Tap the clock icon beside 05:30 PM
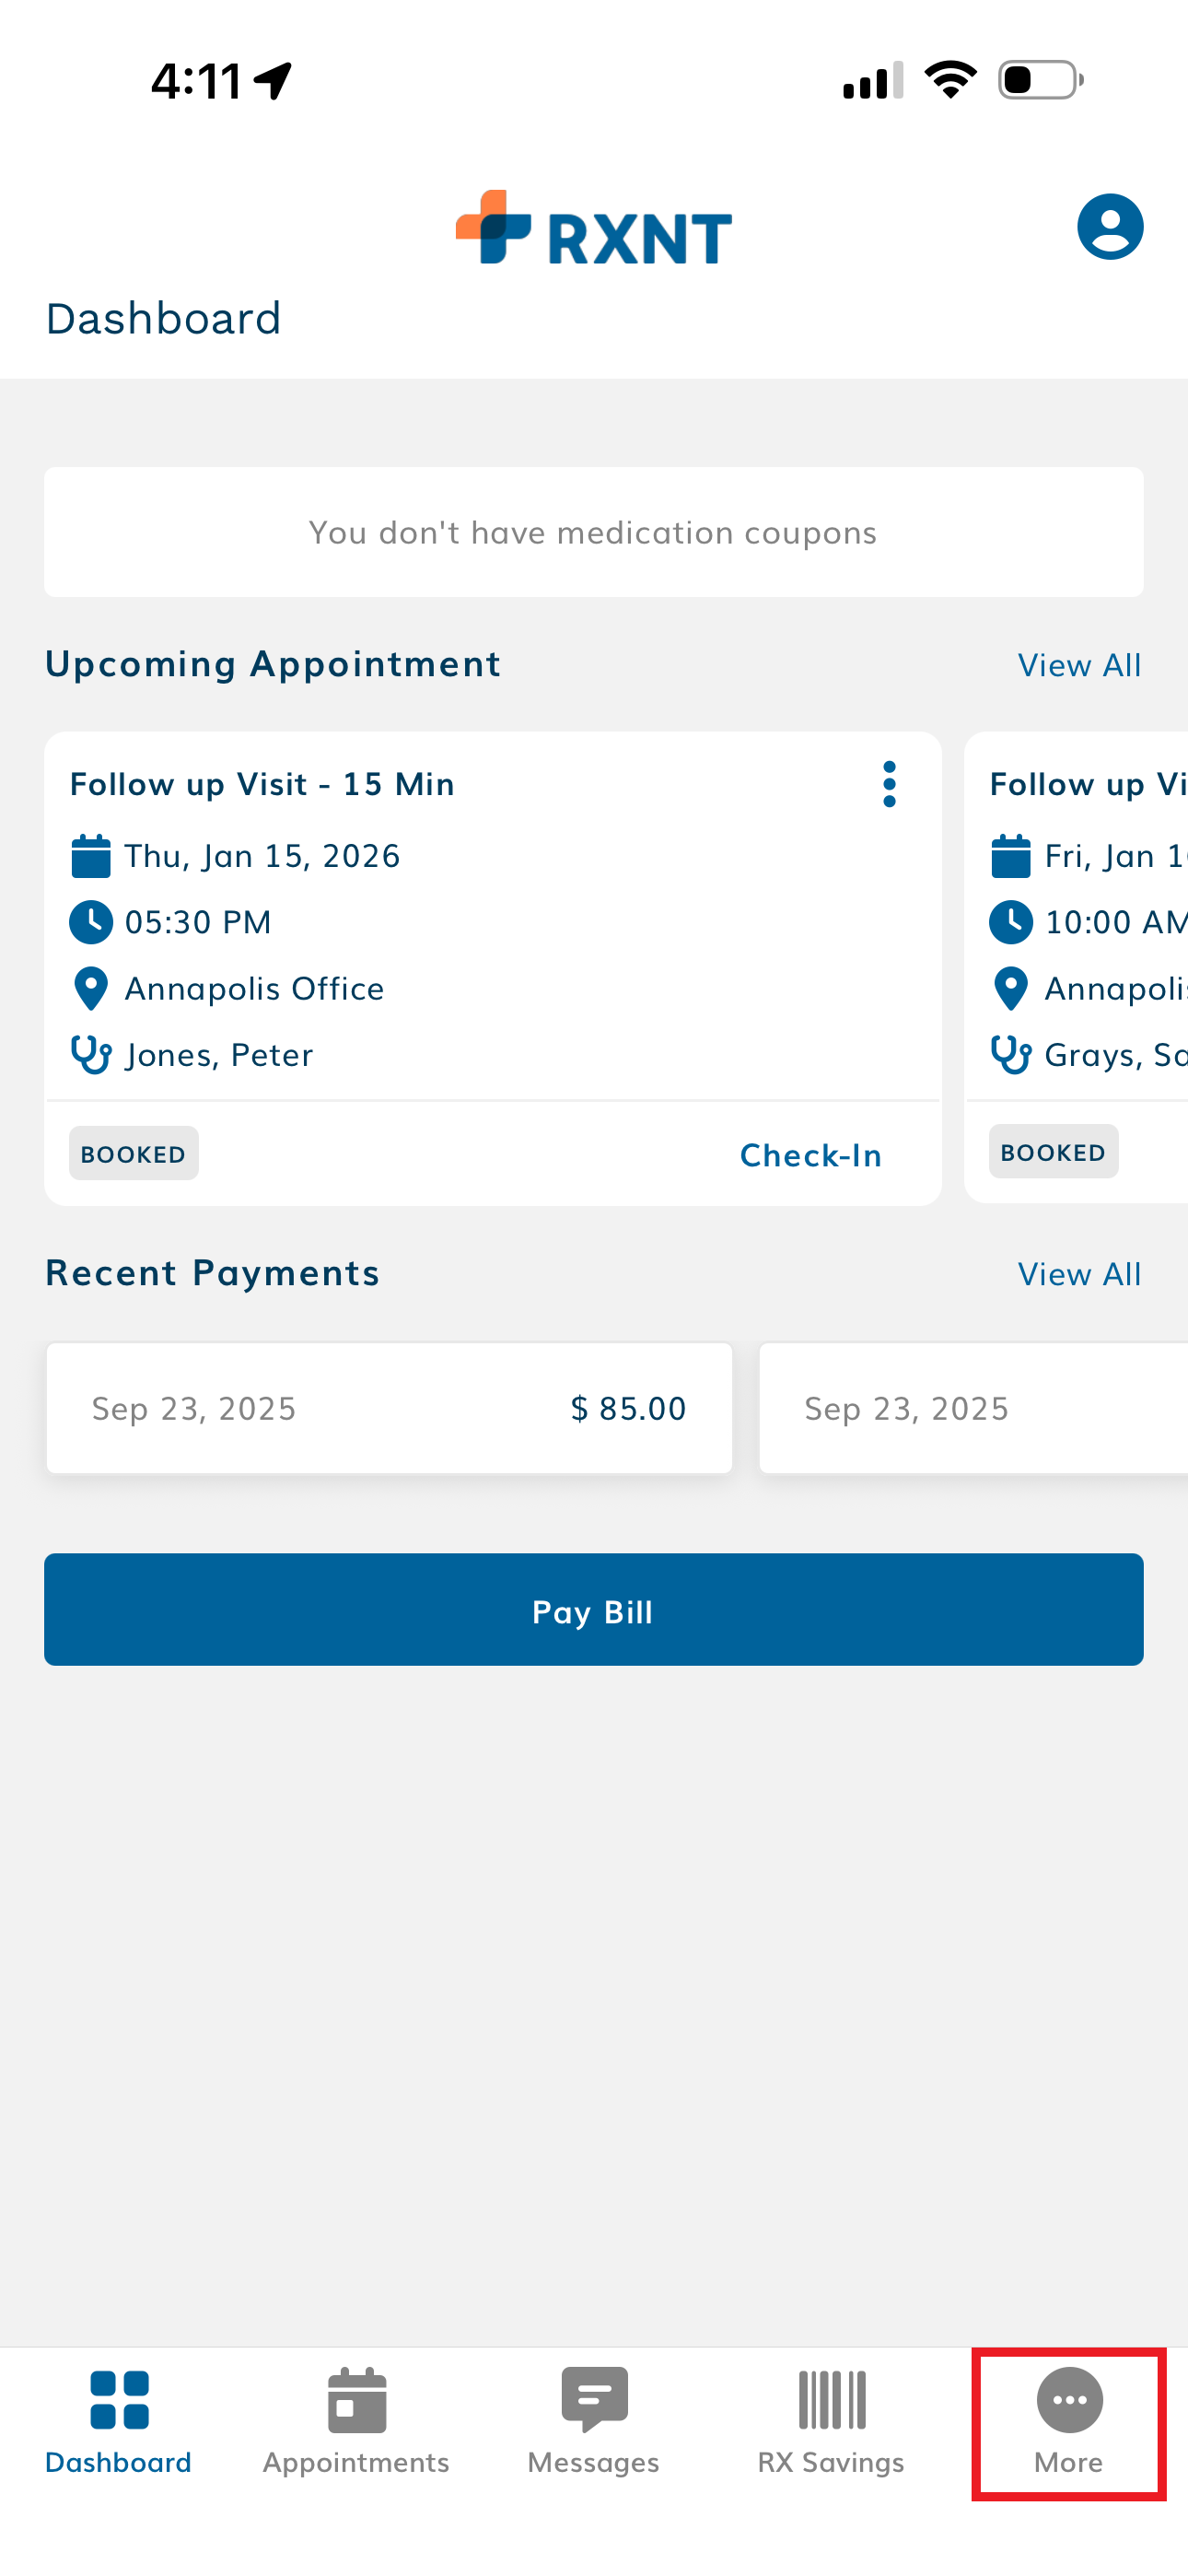Image resolution: width=1188 pixels, height=2576 pixels. point(91,922)
